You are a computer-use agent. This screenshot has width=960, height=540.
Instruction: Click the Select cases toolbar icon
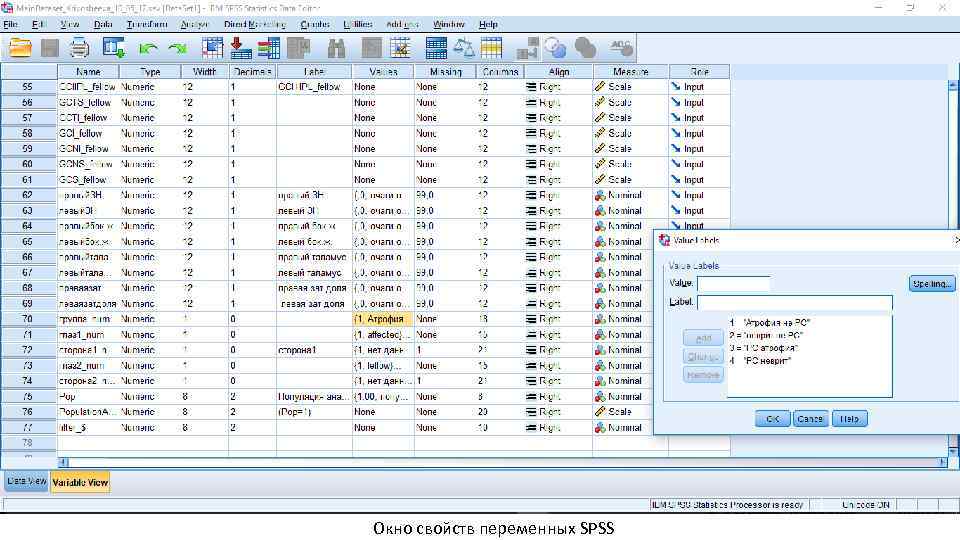coord(491,48)
